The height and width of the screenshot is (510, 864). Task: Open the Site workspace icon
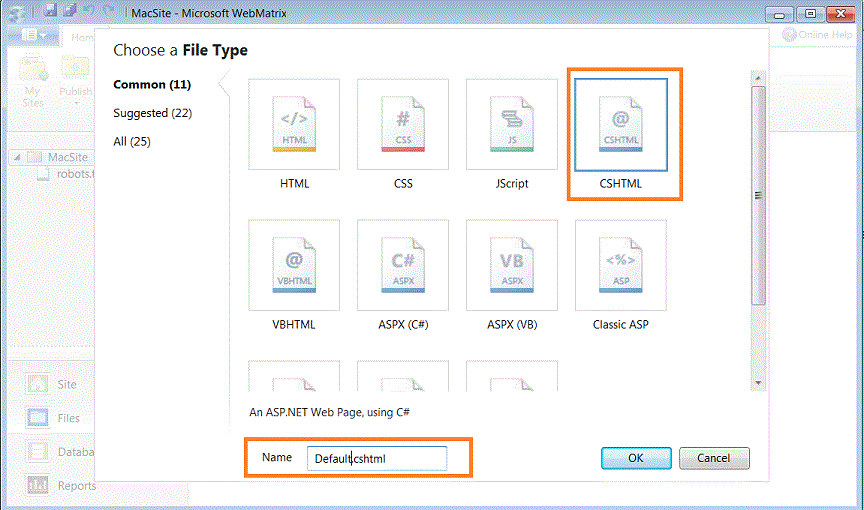coord(37,384)
